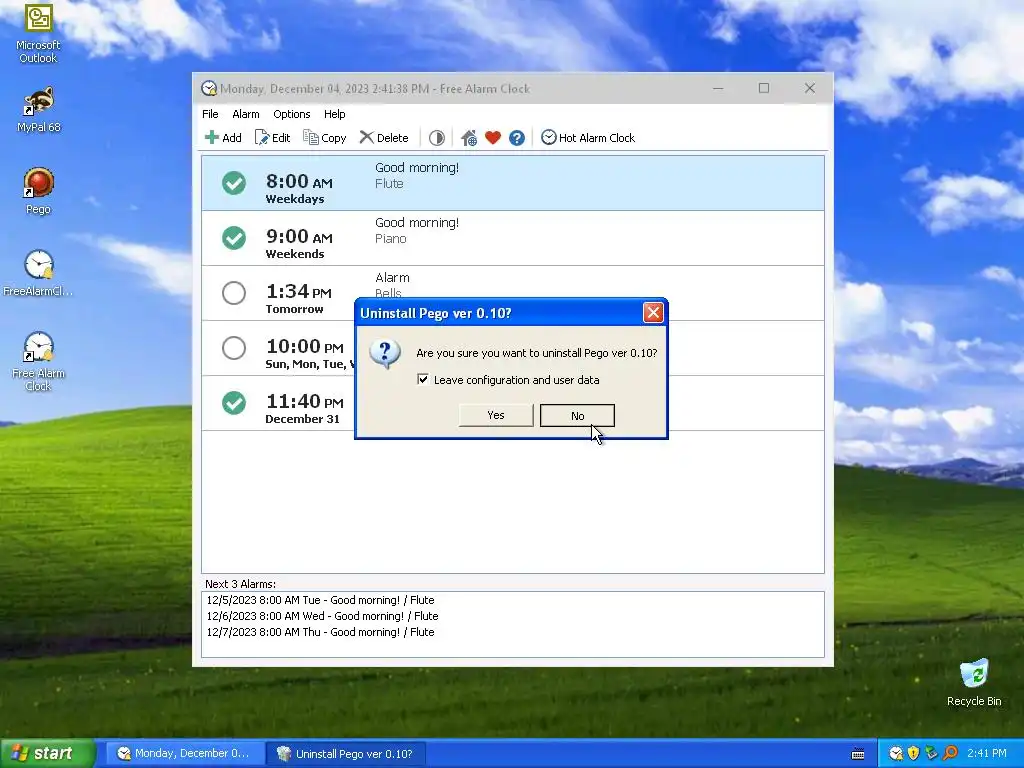Open the Help menu
This screenshot has width=1024, height=768.
tap(334, 114)
